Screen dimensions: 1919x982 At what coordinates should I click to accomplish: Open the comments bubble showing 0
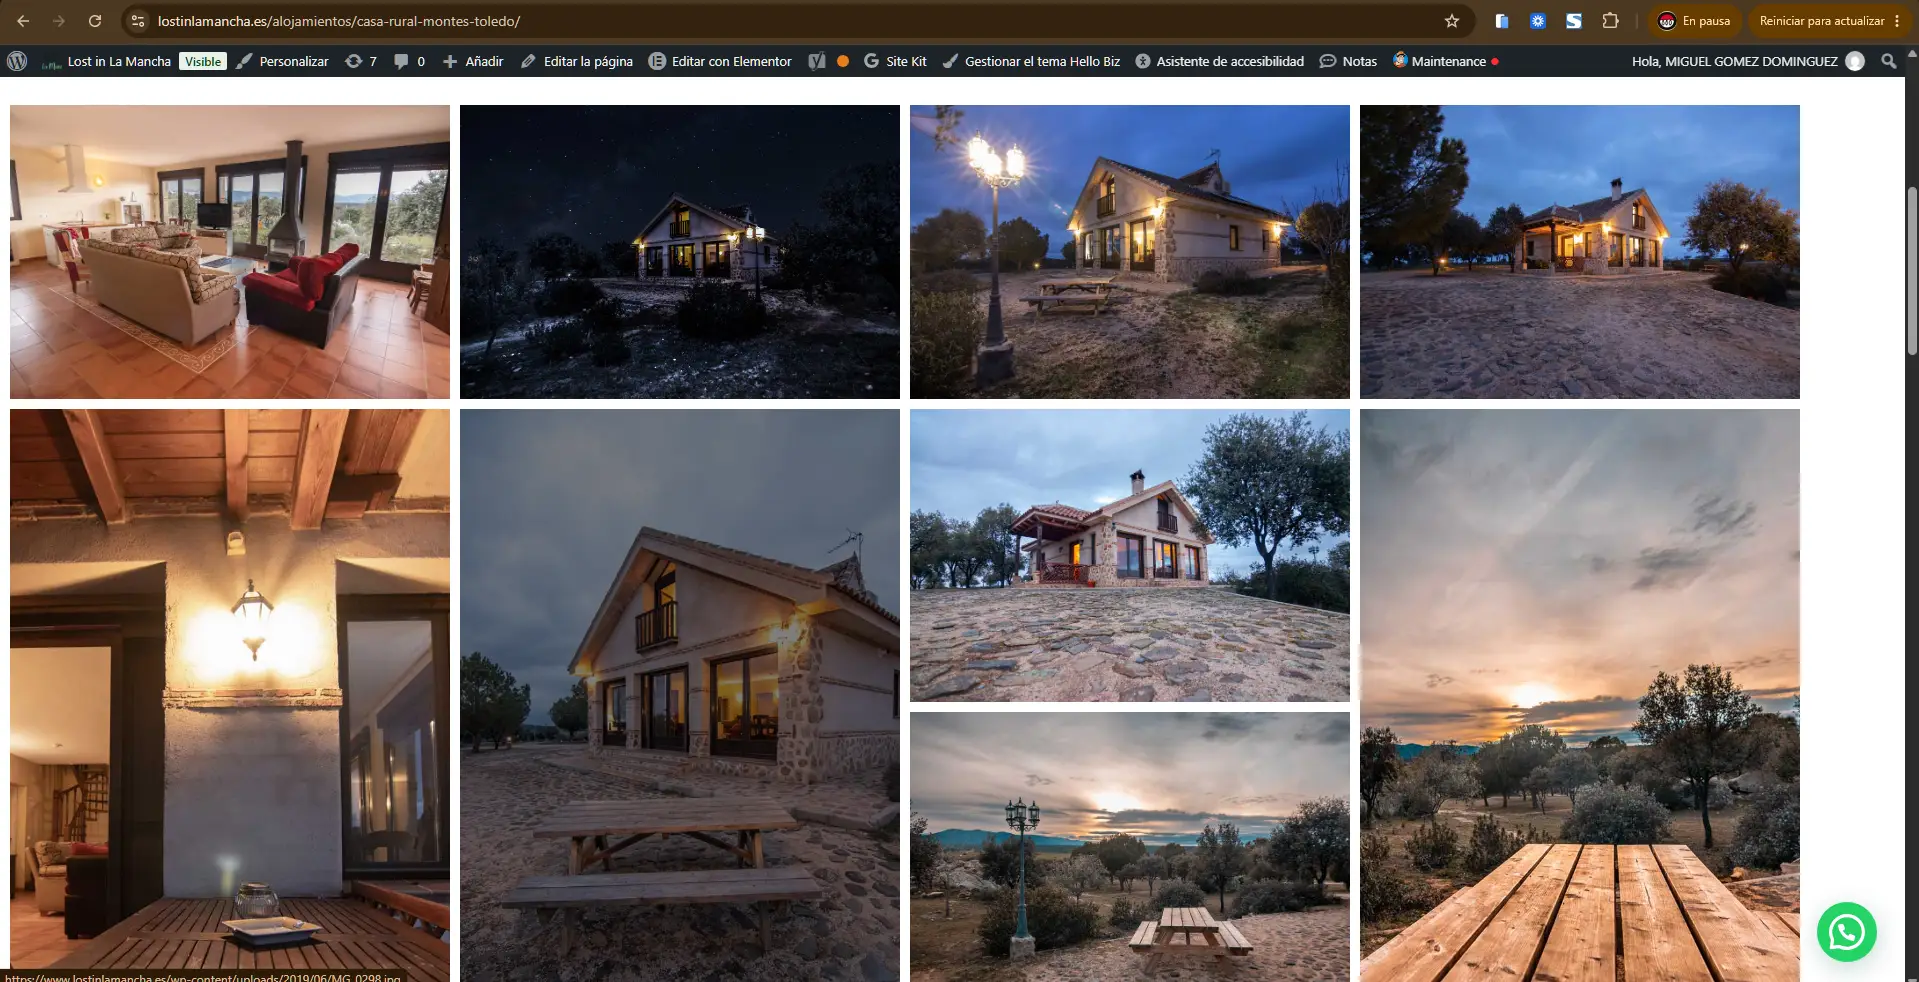pyautogui.click(x=409, y=61)
